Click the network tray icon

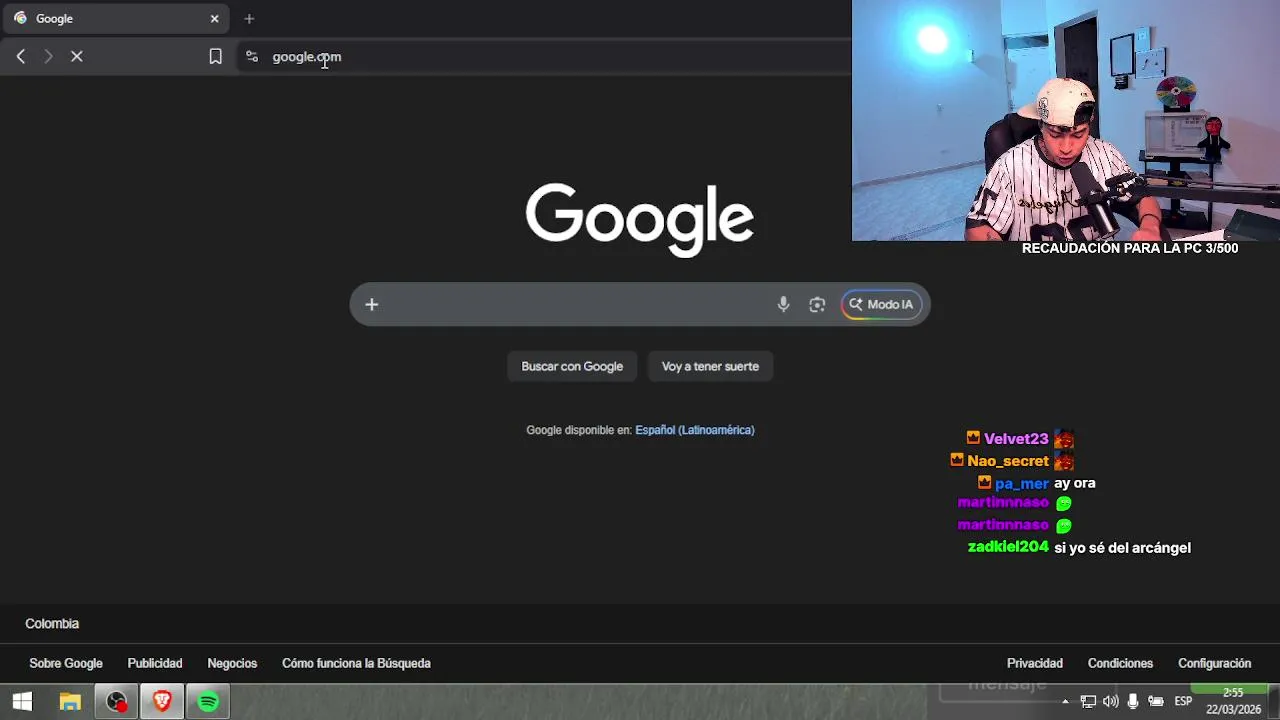tap(1088, 702)
